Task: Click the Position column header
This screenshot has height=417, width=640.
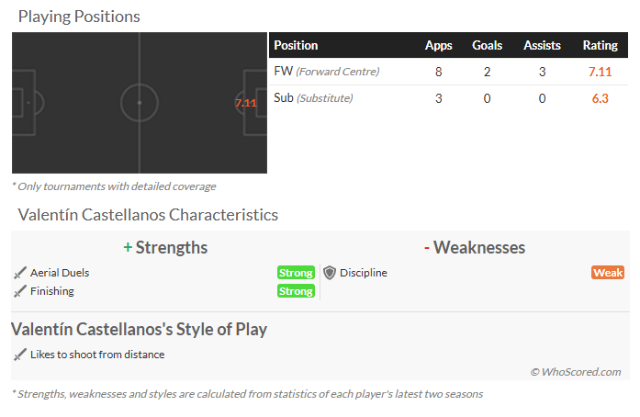Action: [296, 46]
